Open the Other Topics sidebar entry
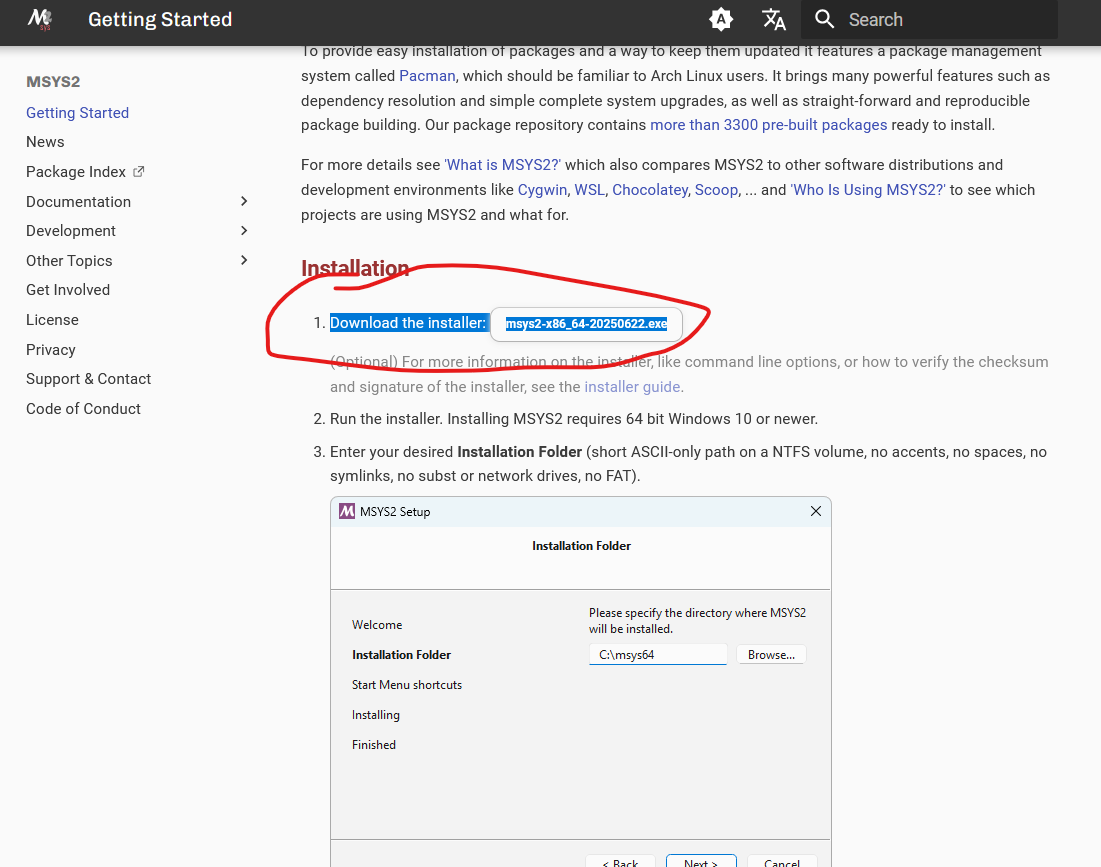 69,260
